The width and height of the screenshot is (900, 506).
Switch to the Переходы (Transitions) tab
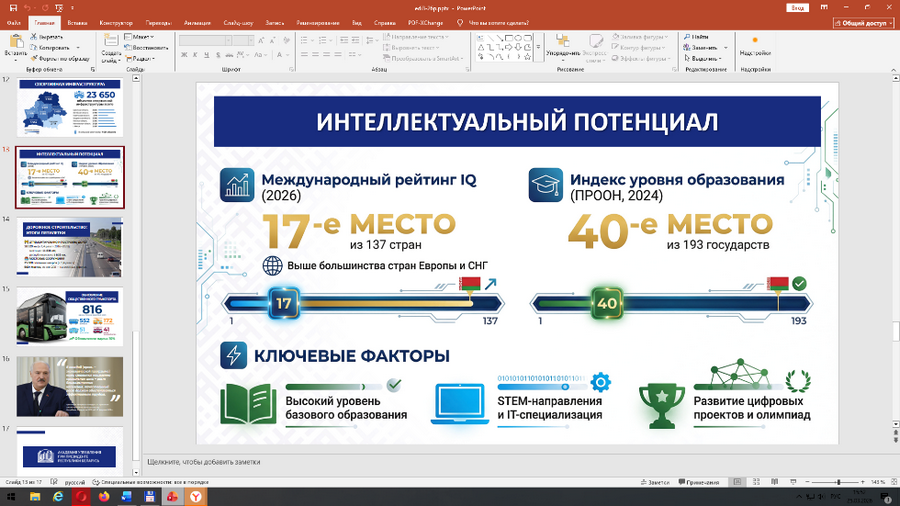[158, 22]
